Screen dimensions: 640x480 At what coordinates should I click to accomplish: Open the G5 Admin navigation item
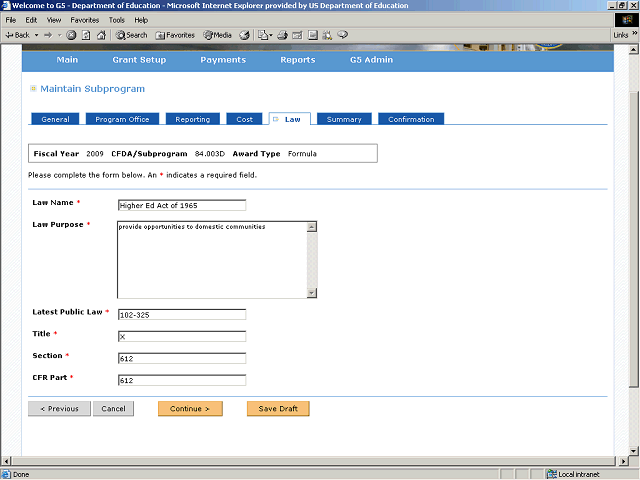point(371,60)
